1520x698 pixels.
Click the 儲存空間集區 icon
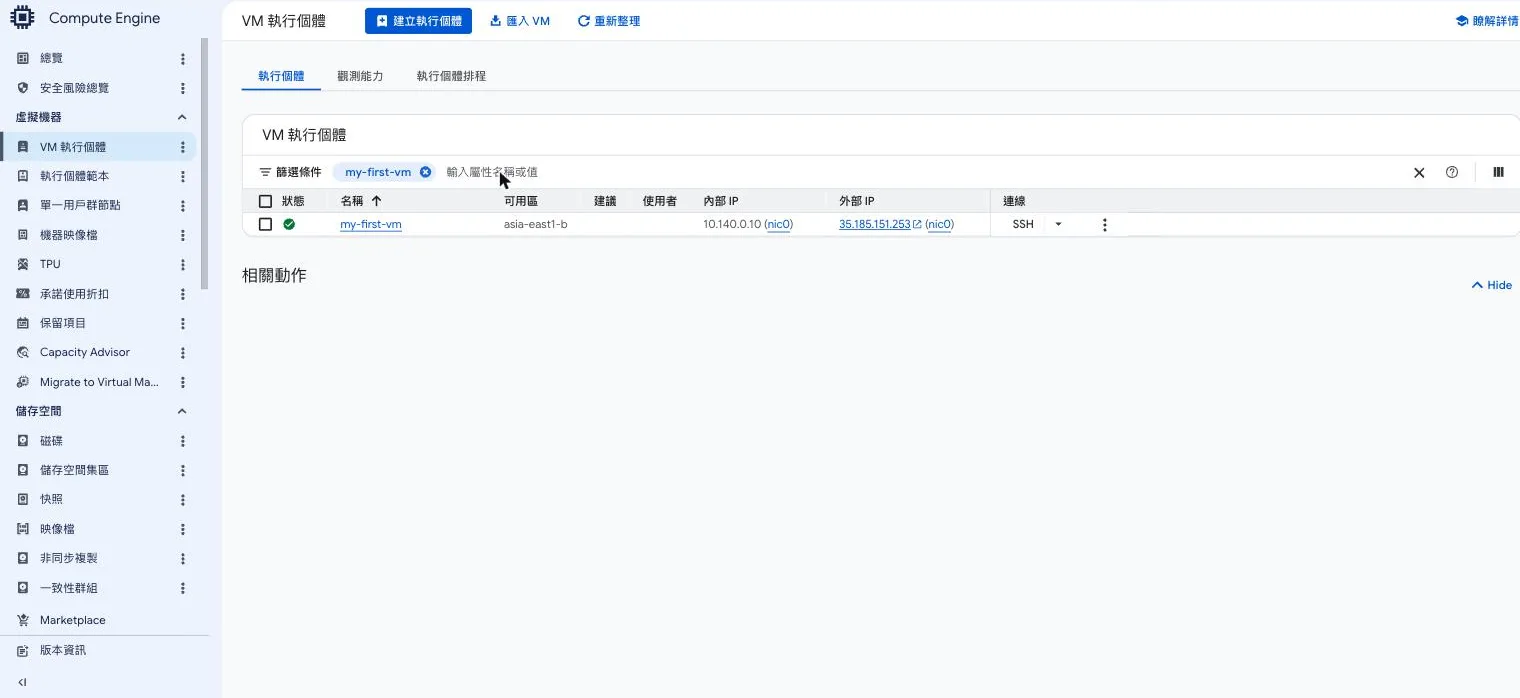(x=23, y=470)
